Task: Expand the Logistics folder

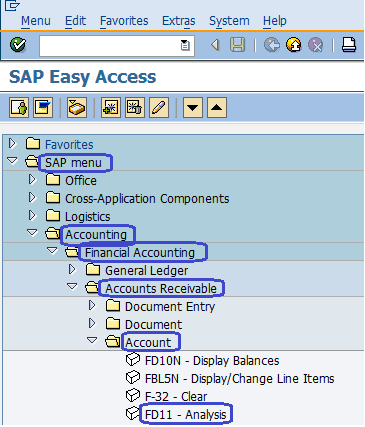Action: 32,216
